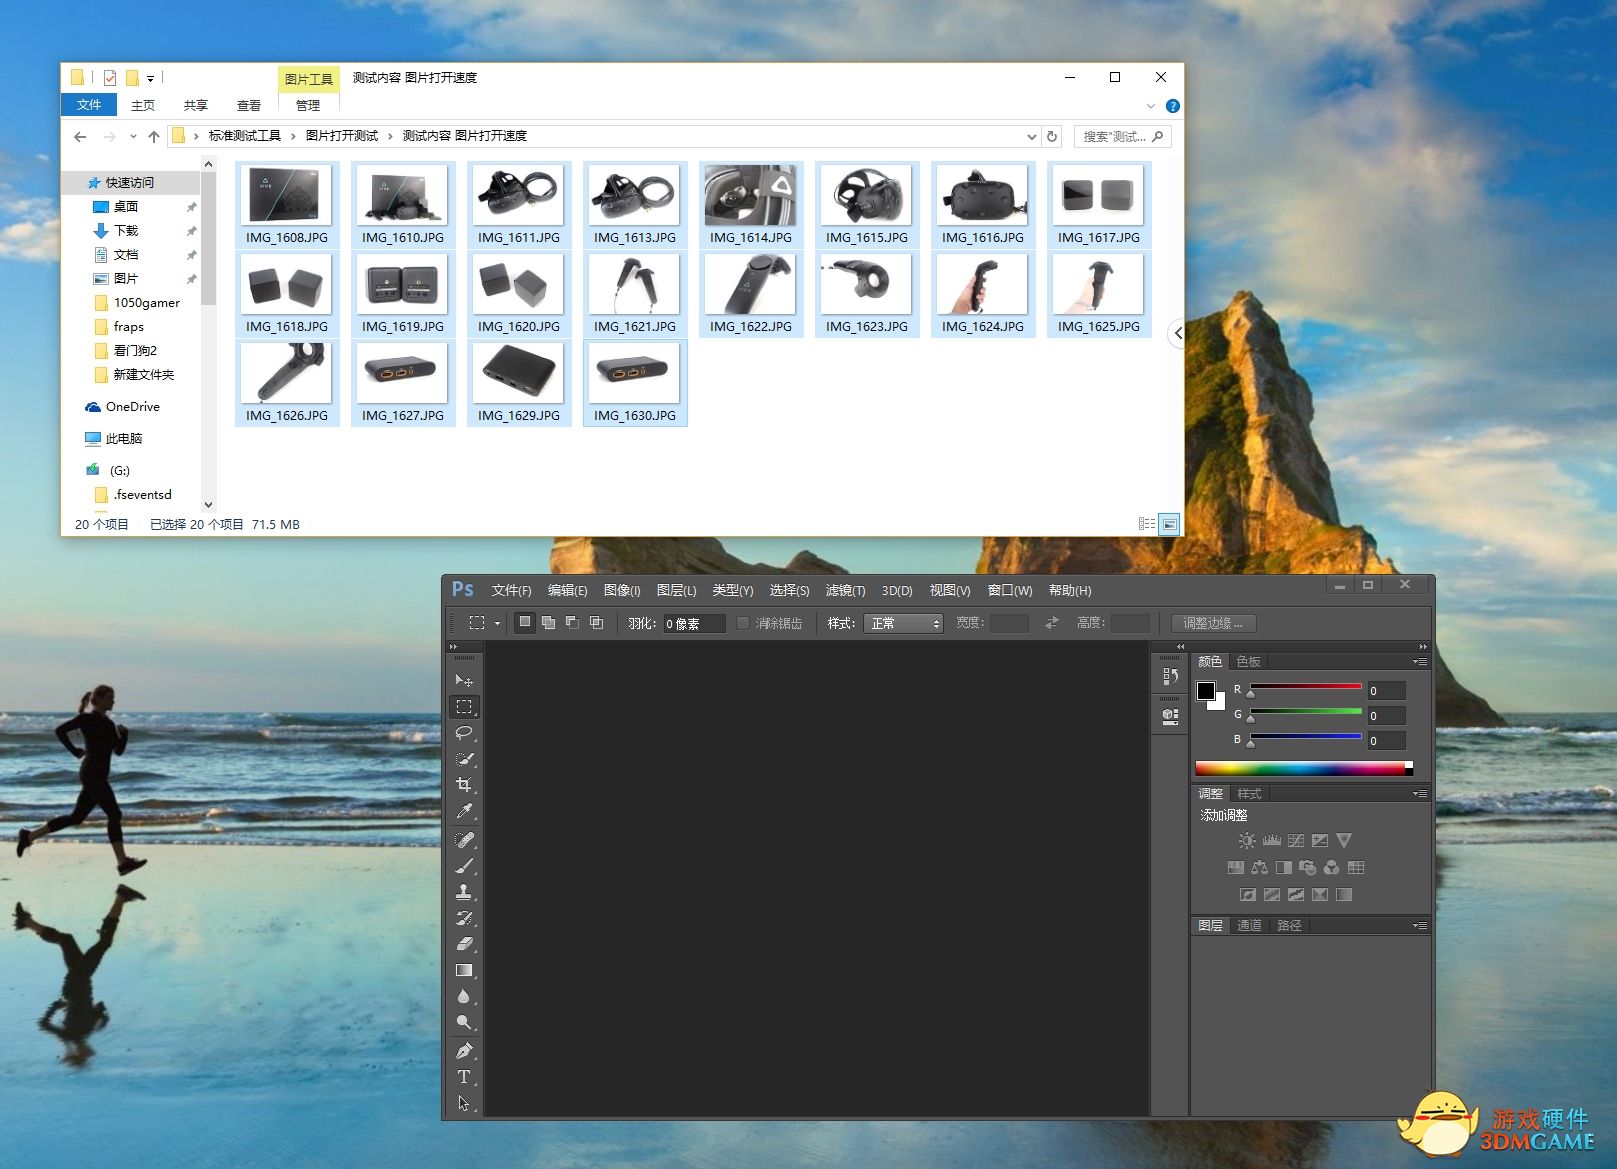The width and height of the screenshot is (1617, 1169).
Task: Choose the Clone Stamp tool
Action: [x=463, y=892]
